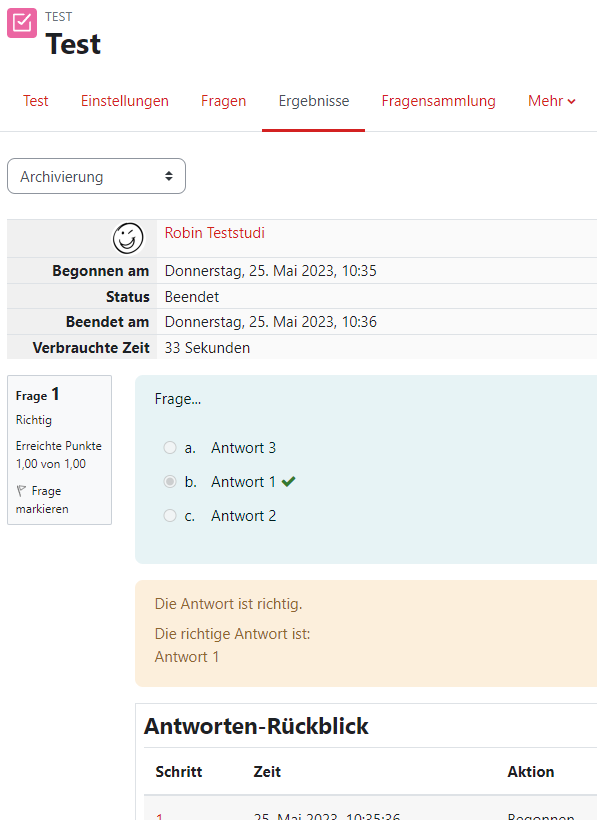Click the green checkmark beside Antwort 1
The width and height of the screenshot is (597, 820).
pyautogui.click(x=289, y=481)
